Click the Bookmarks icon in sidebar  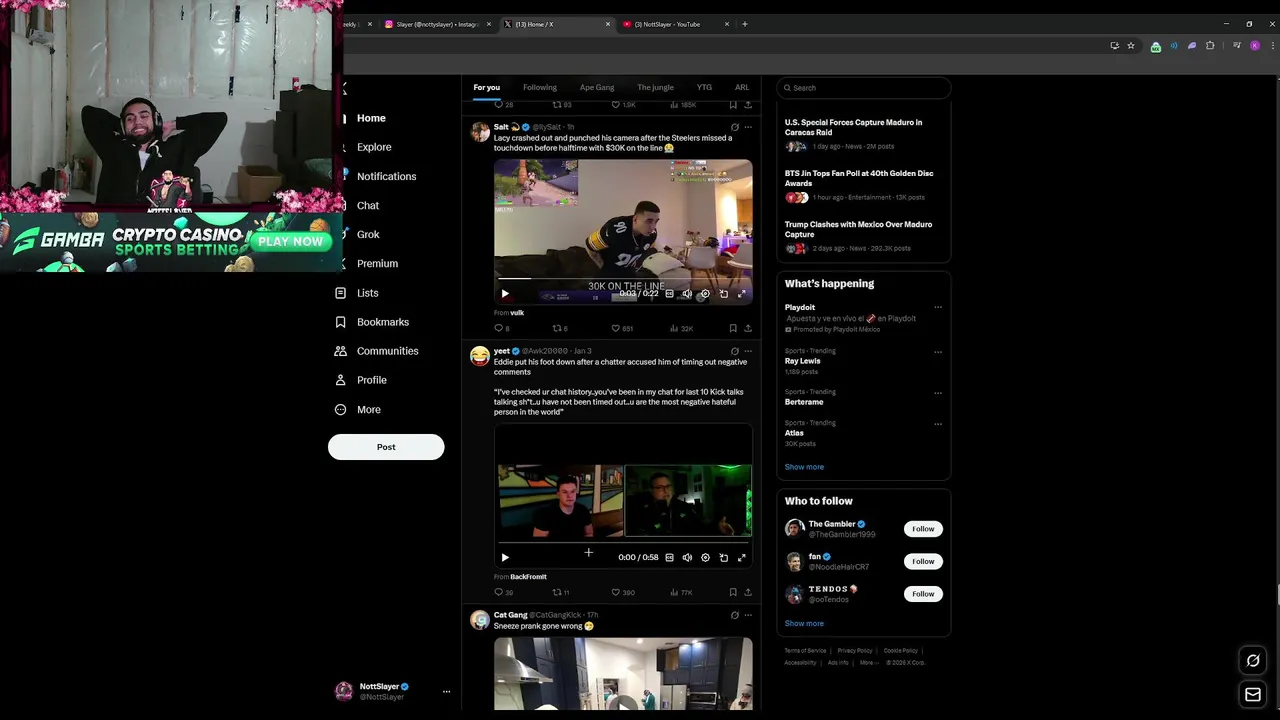(340, 322)
